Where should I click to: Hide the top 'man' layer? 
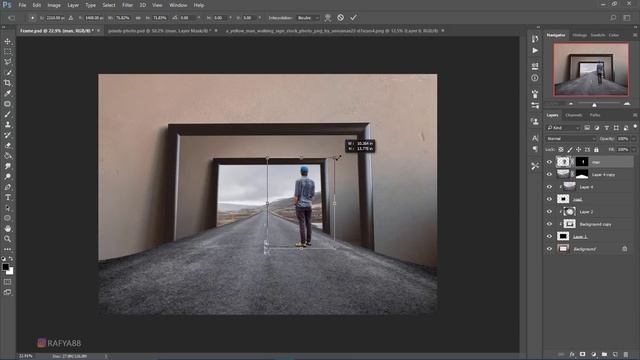(549, 162)
